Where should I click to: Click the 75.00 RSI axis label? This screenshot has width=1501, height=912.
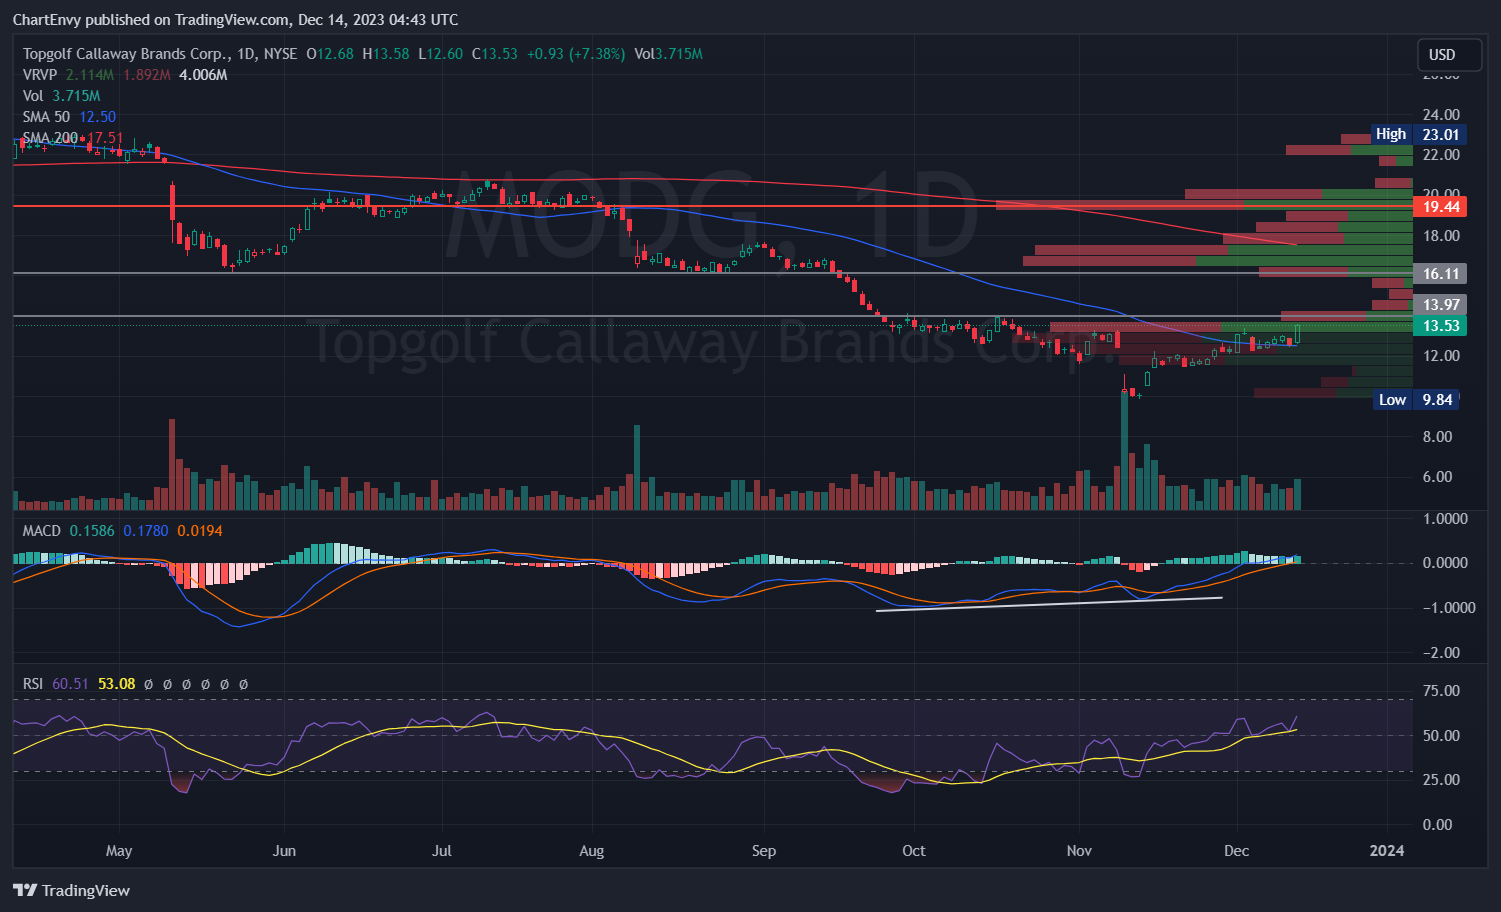pyautogui.click(x=1441, y=691)
